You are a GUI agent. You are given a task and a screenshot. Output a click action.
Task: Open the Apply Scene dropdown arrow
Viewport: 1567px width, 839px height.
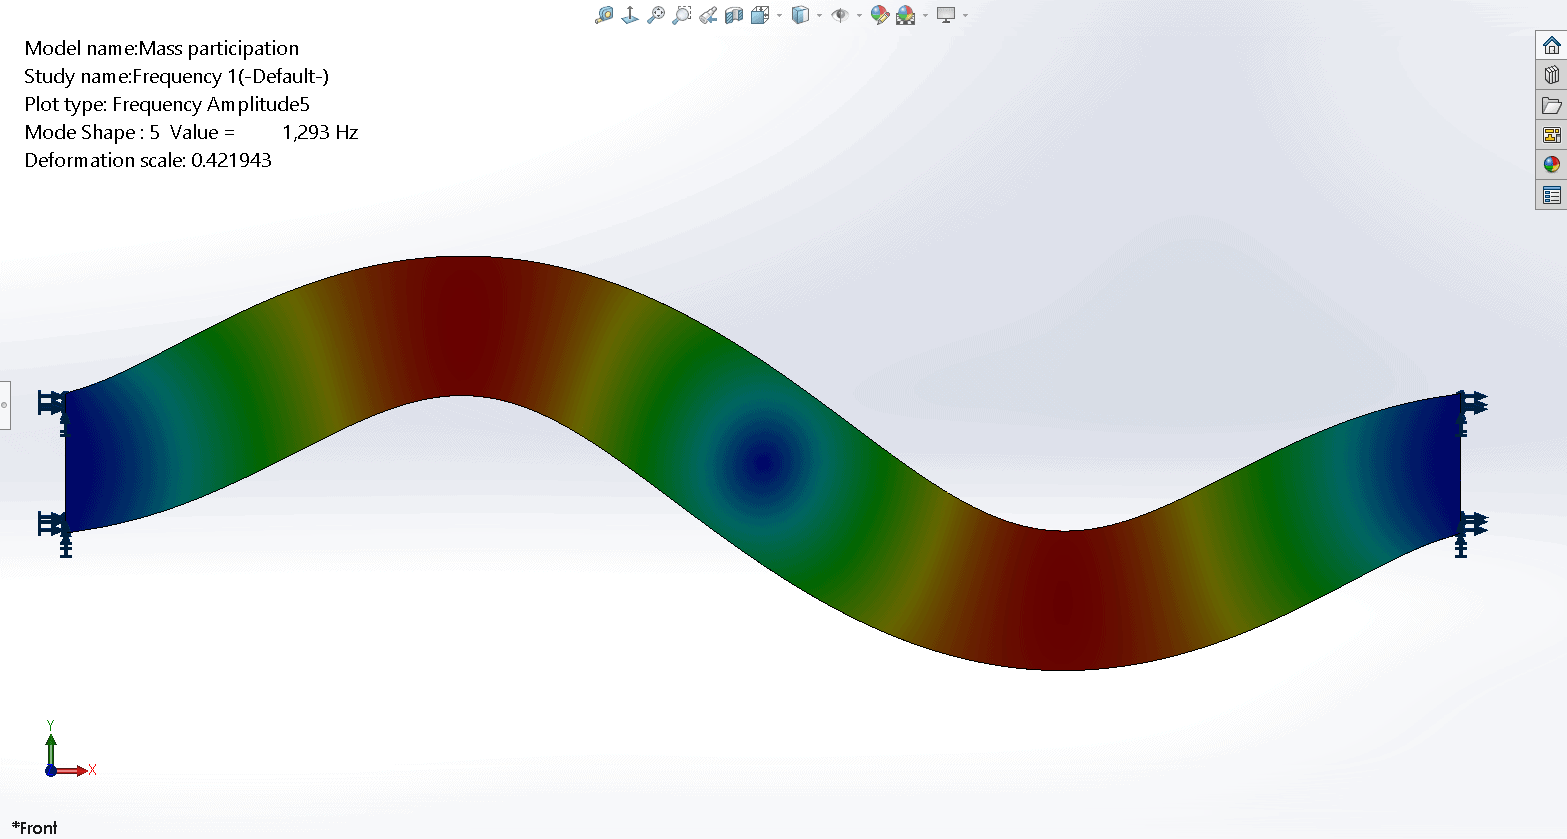coord(925,15)
